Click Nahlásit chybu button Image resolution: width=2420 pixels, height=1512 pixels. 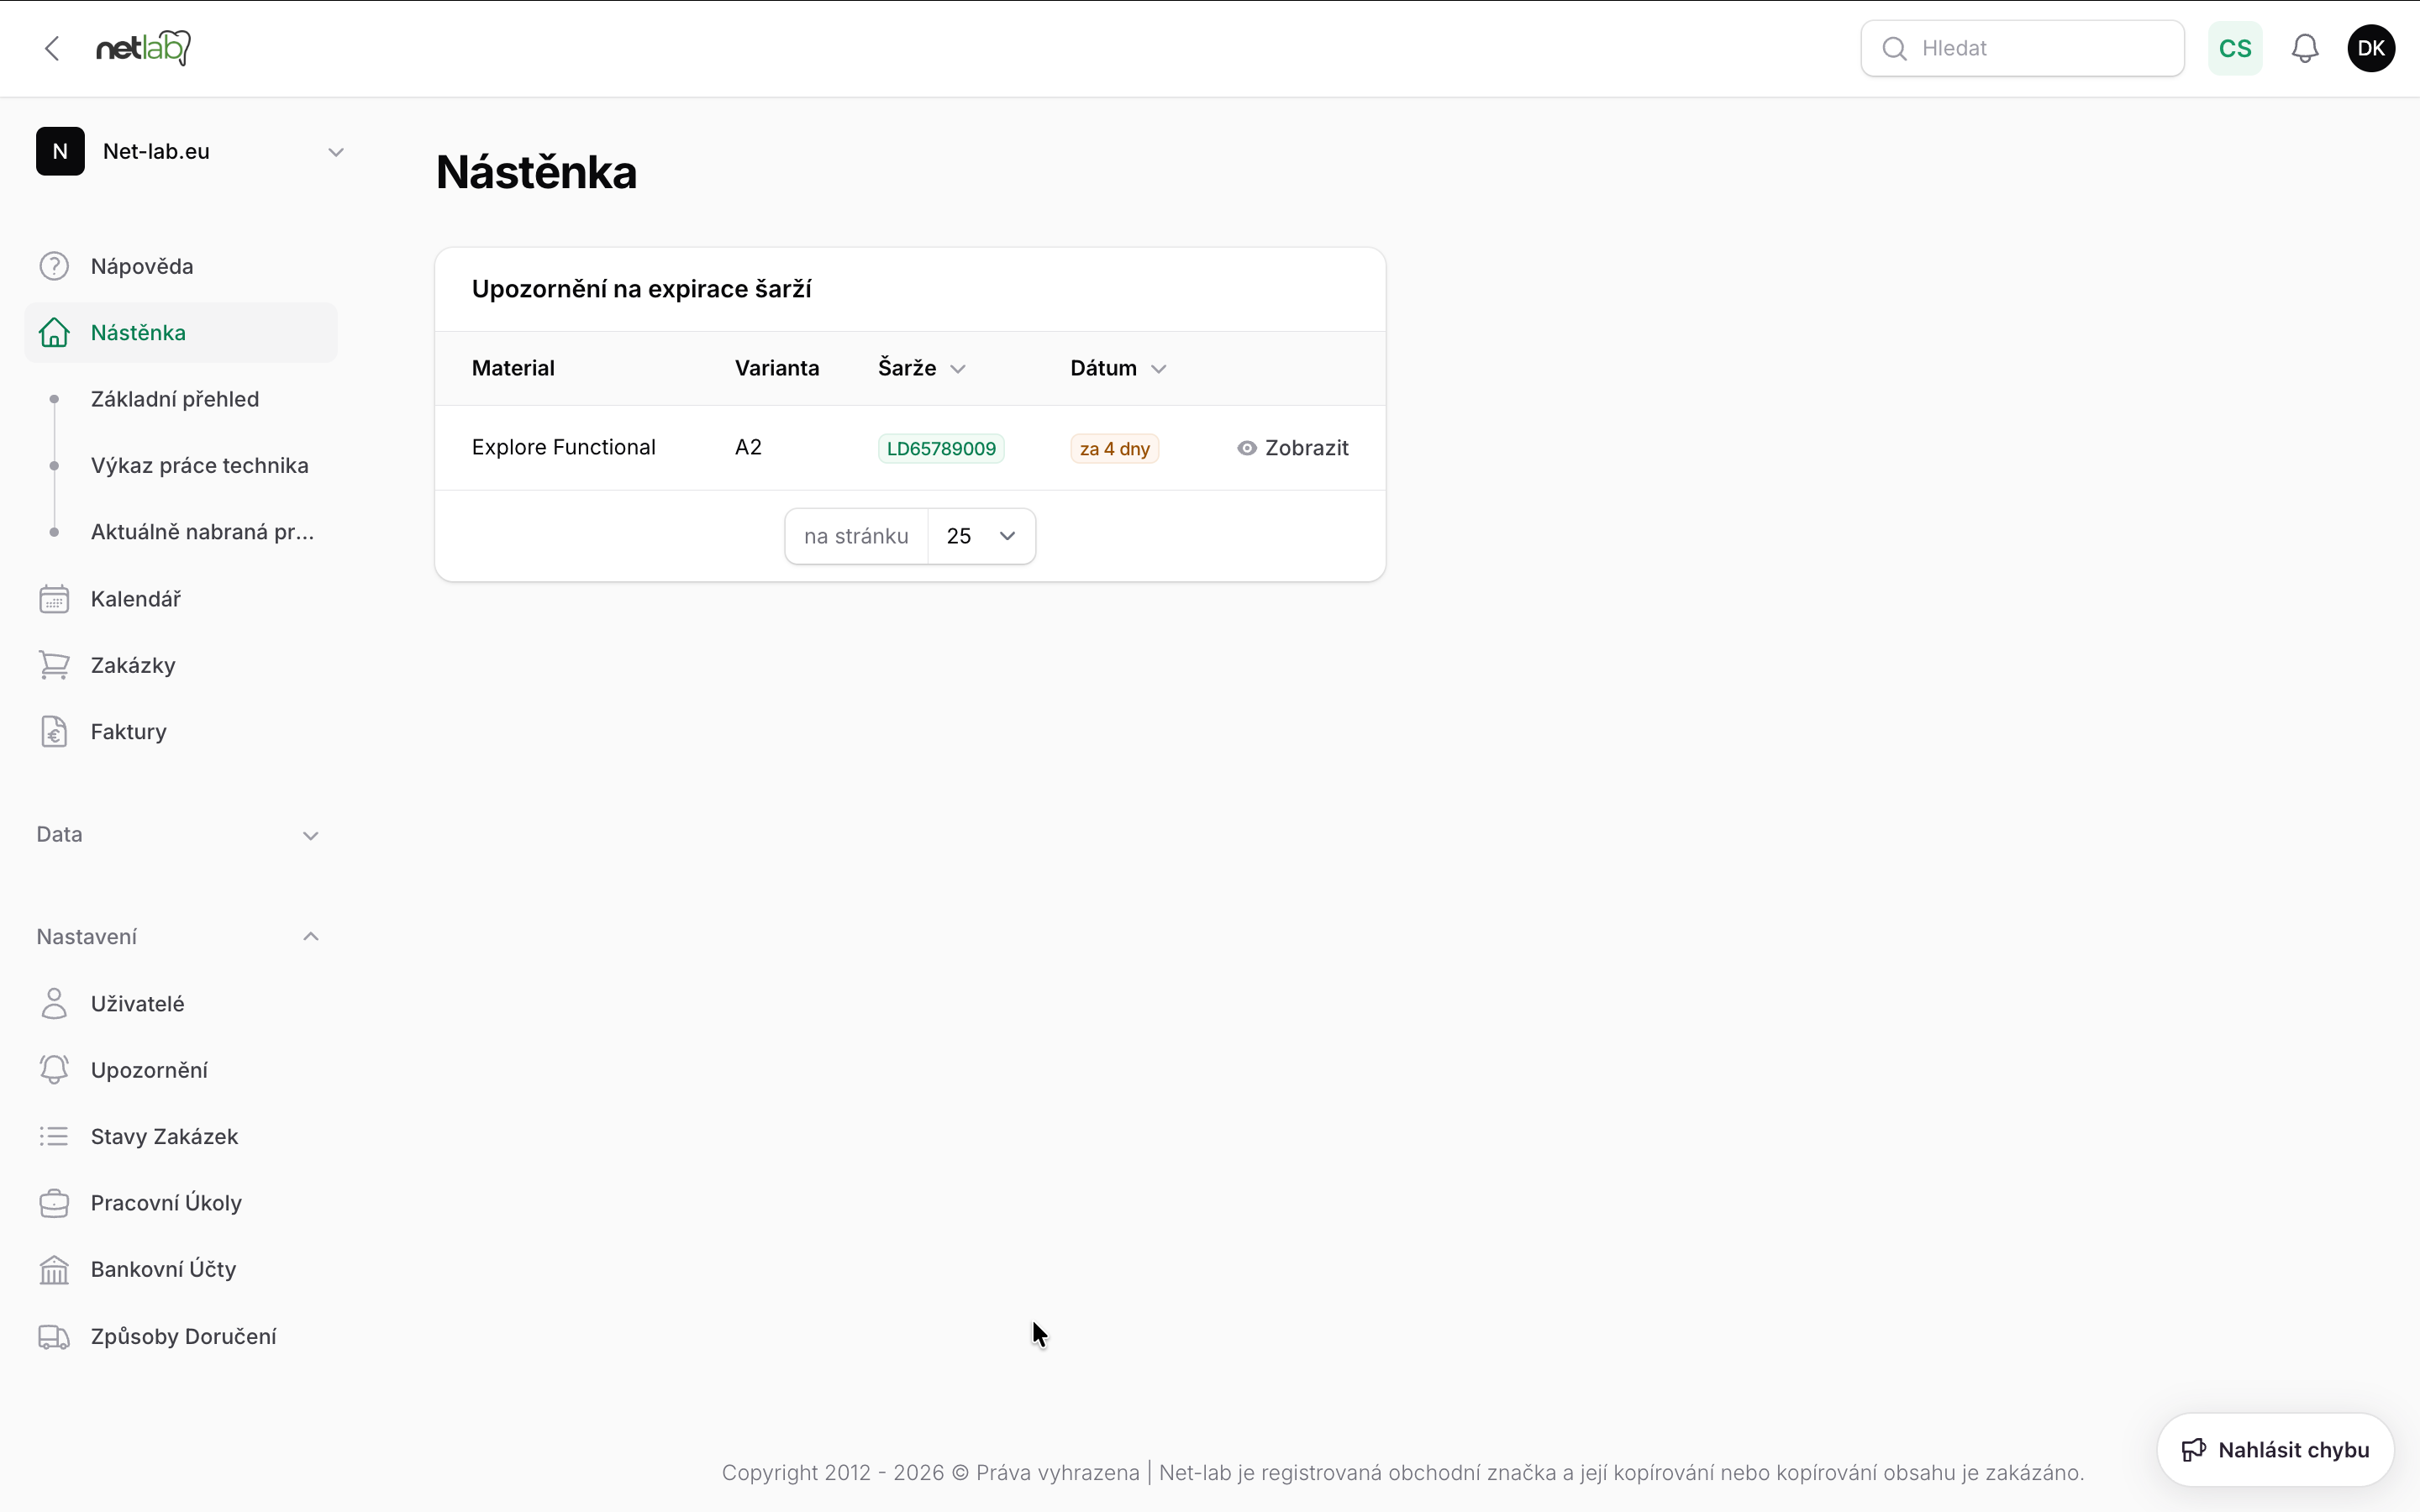[2275, 1450]
